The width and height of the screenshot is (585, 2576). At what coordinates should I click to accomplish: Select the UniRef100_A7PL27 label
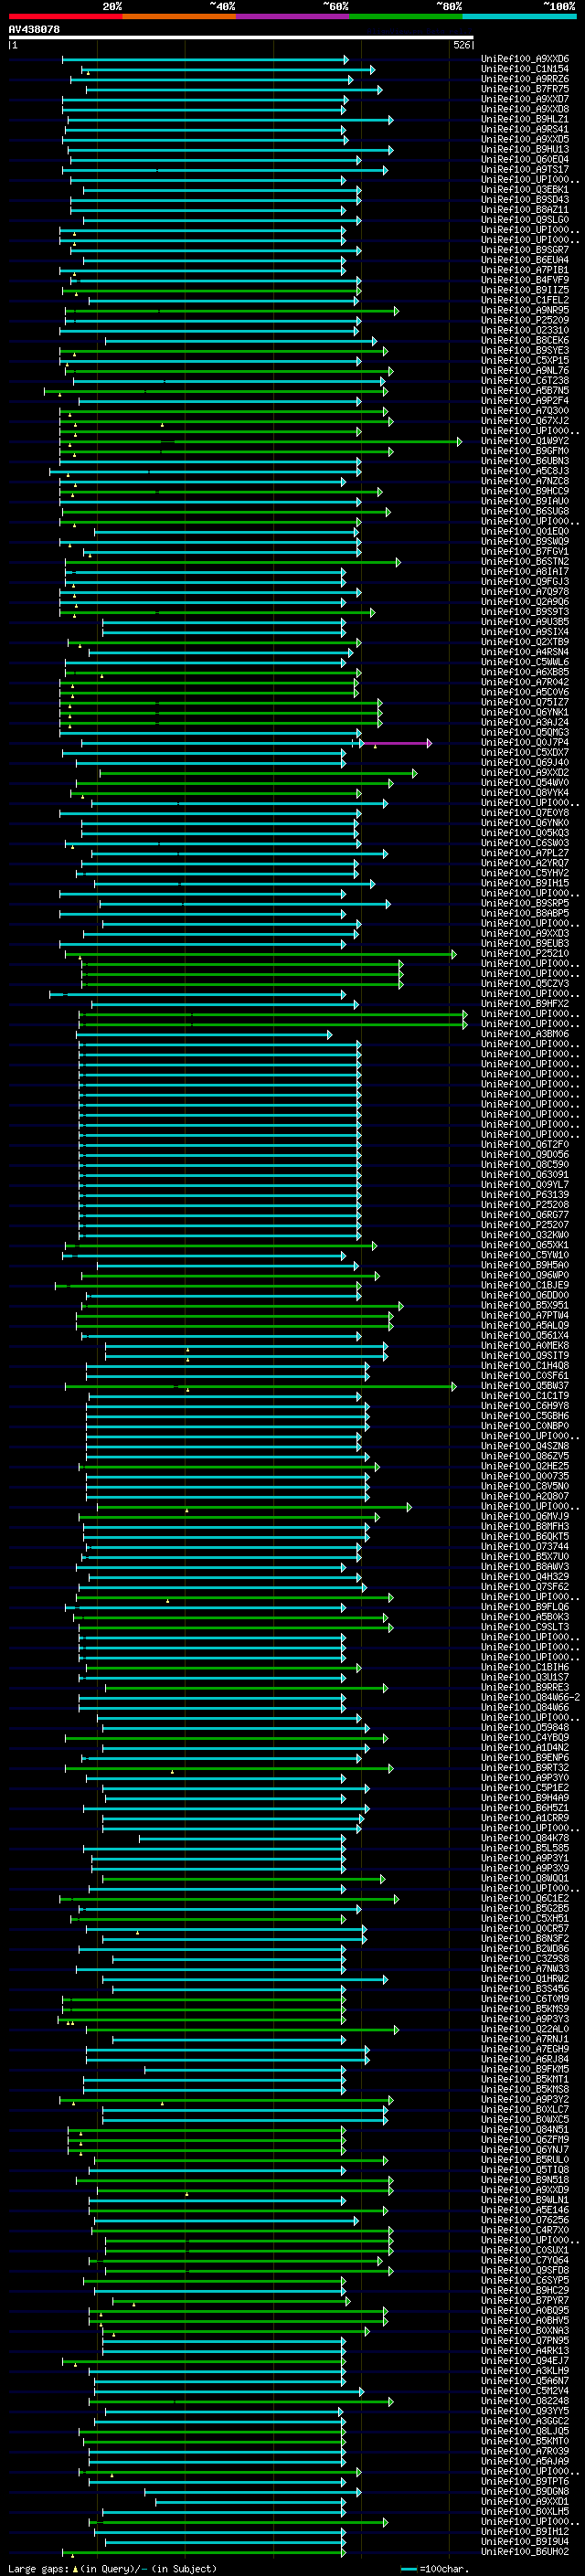[525, 853]
